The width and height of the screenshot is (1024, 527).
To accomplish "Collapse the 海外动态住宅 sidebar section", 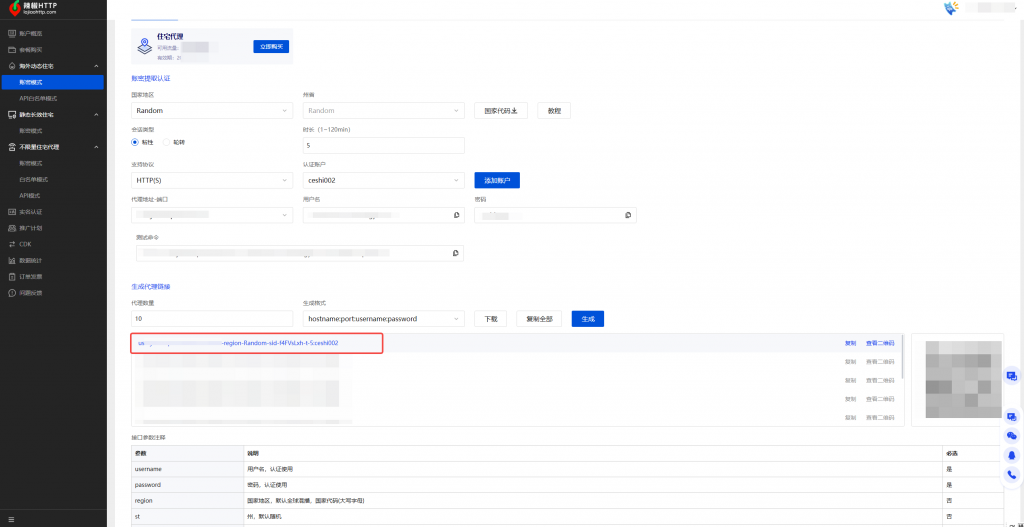I will [x=96, y=65].
